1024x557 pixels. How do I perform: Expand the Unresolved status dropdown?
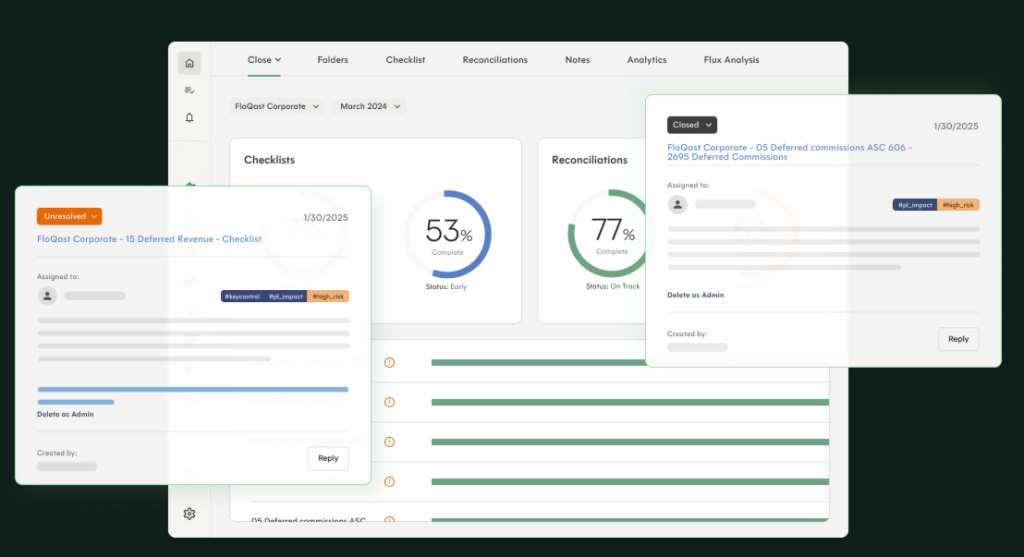(70, 216)
